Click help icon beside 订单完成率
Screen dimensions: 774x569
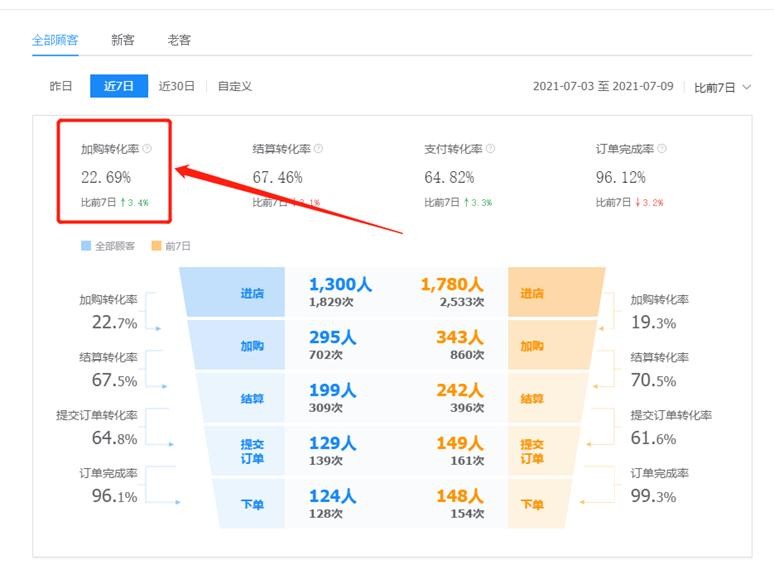pos(662,149)
